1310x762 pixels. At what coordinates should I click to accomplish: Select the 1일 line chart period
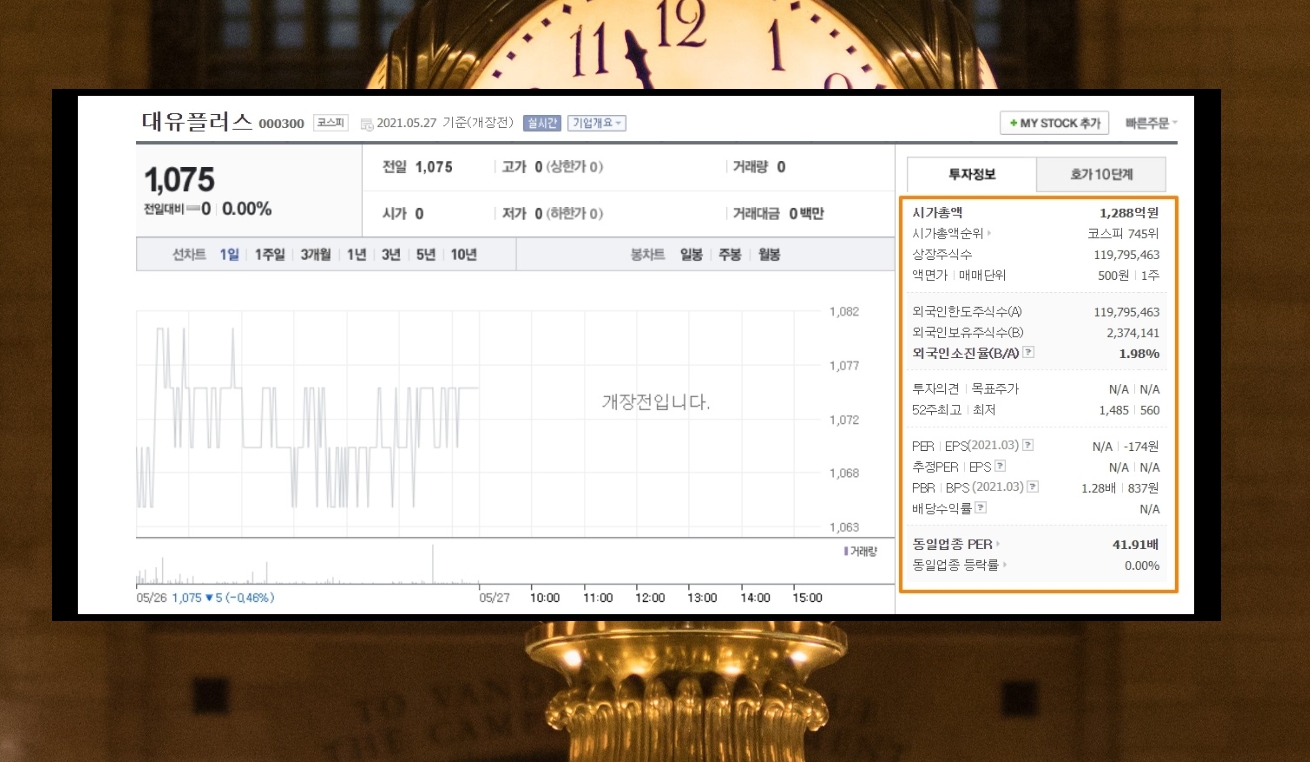coord(229,255)
